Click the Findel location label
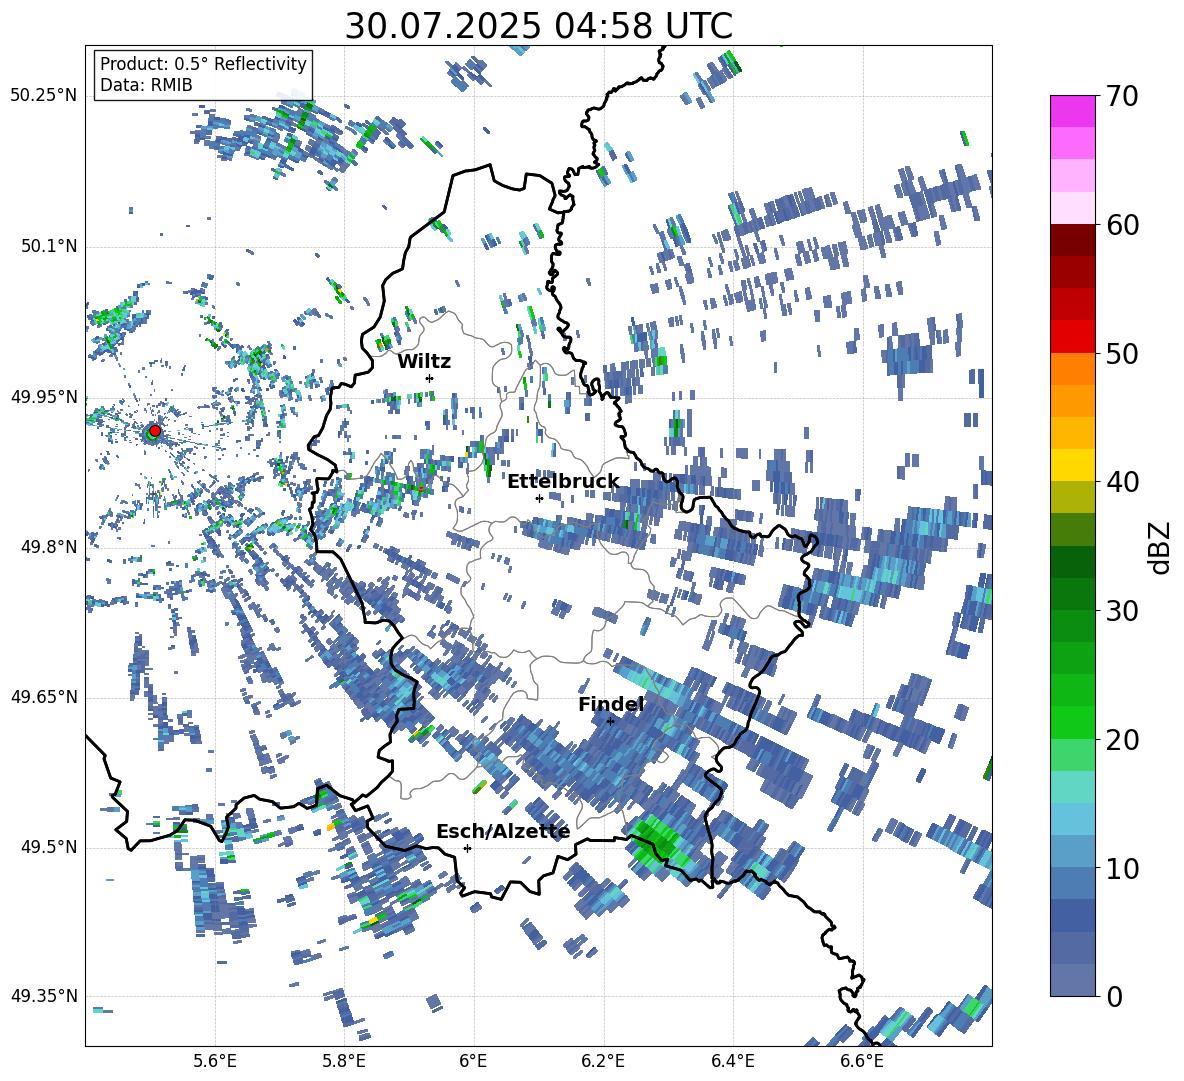Screen dimensions: 1184x1081 tap(611, 704)
